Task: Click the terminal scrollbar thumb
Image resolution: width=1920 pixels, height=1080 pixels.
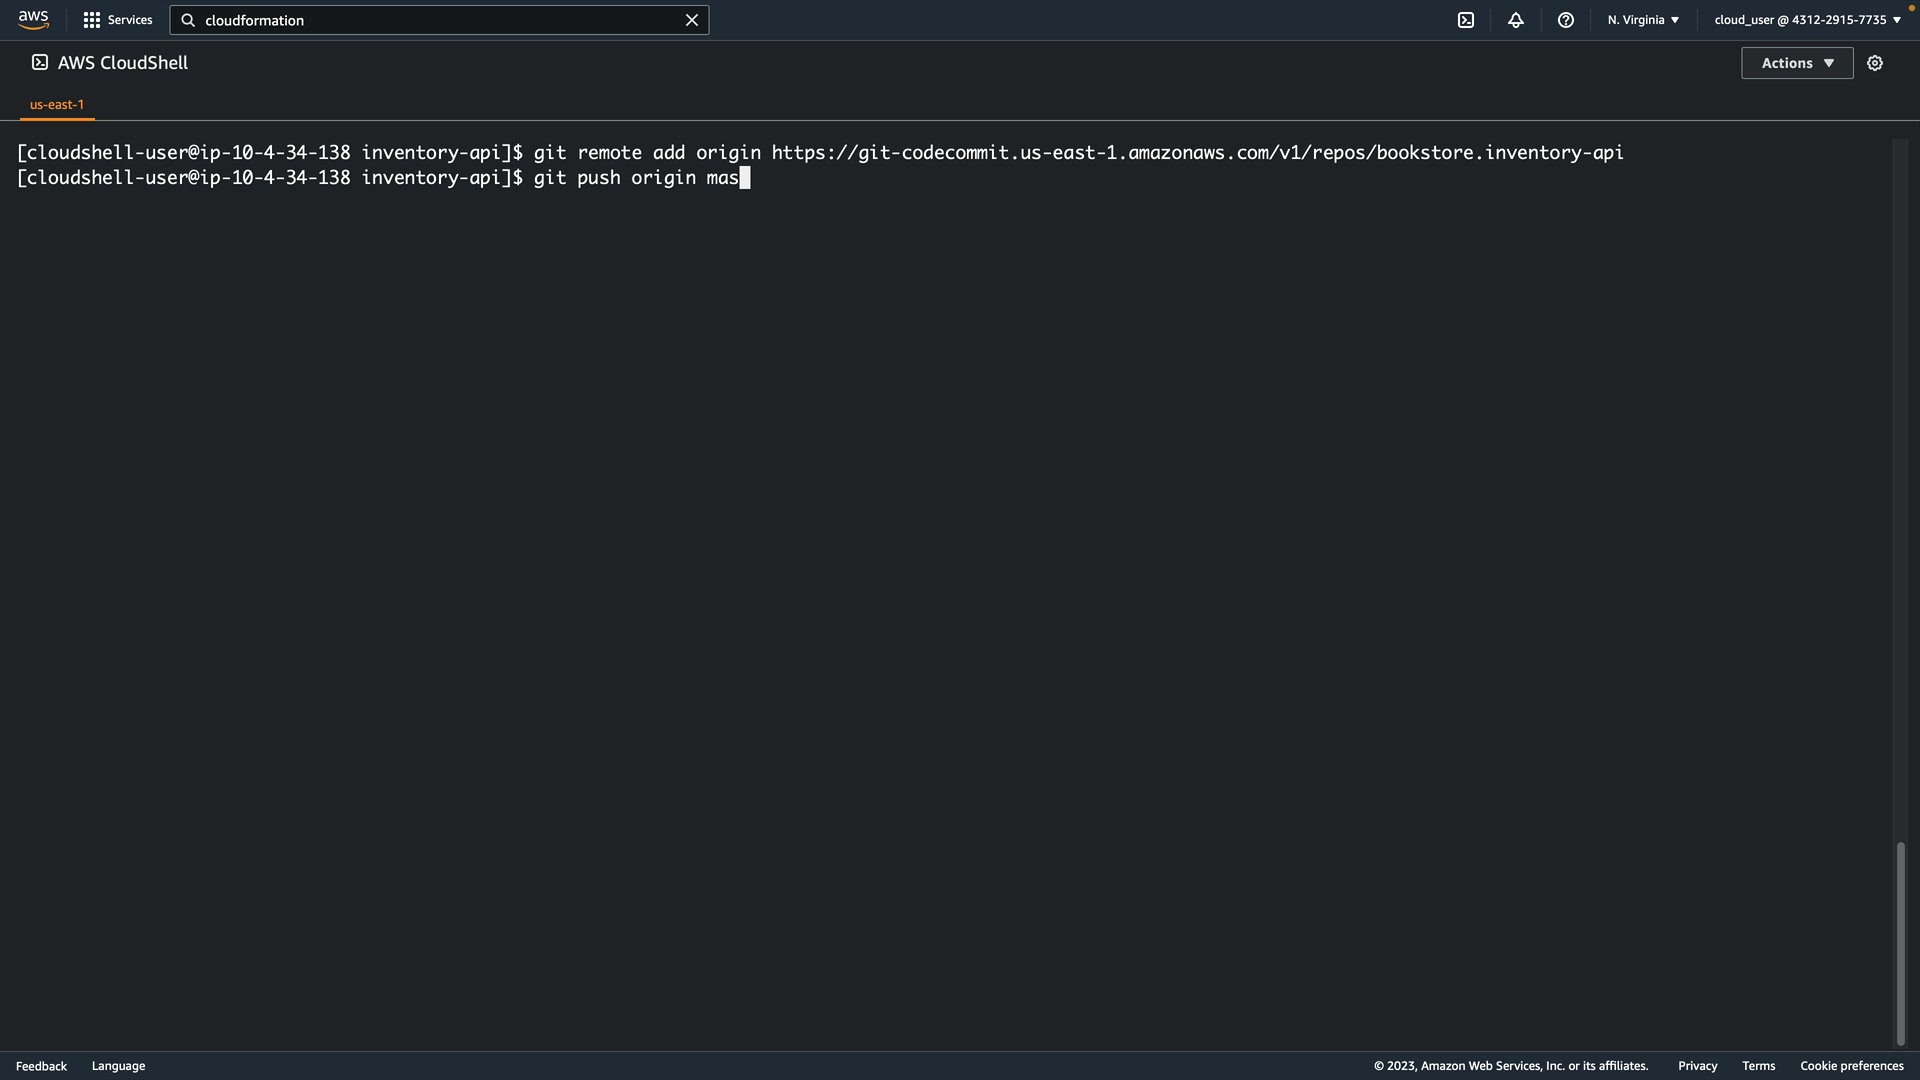Action: click(x=1900, y=942)
